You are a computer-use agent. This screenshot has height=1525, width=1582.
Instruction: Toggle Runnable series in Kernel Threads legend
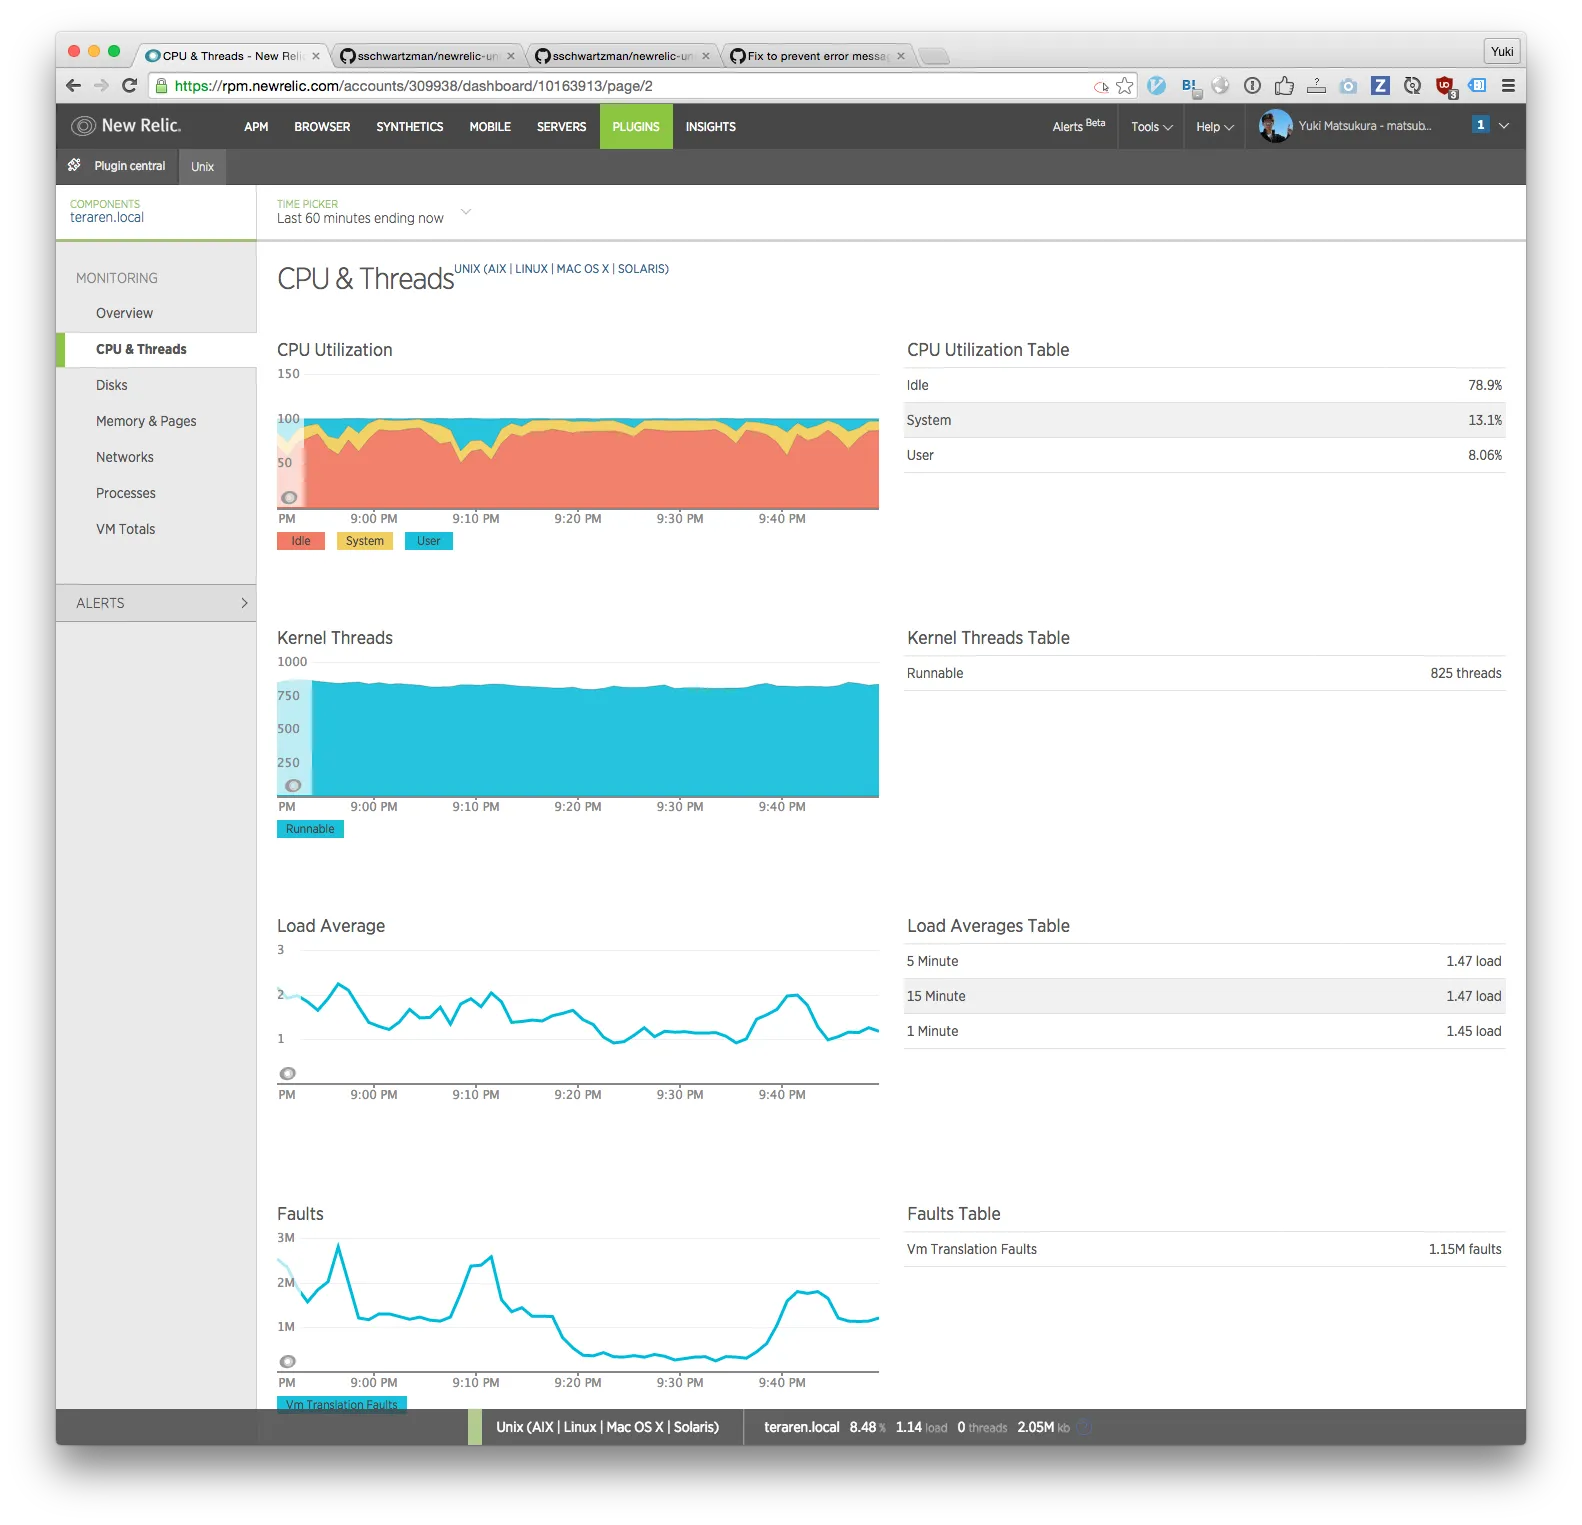coord(310,829)
